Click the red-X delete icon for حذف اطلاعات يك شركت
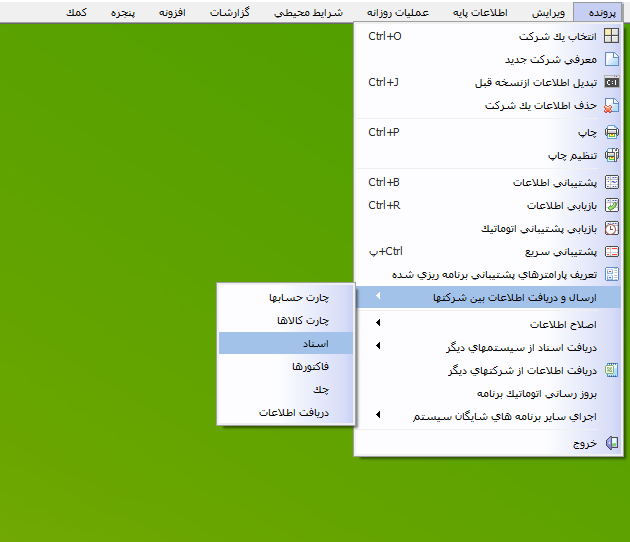Image resolution: width=630 pixels, height=542 pixels. coord(612,105)
